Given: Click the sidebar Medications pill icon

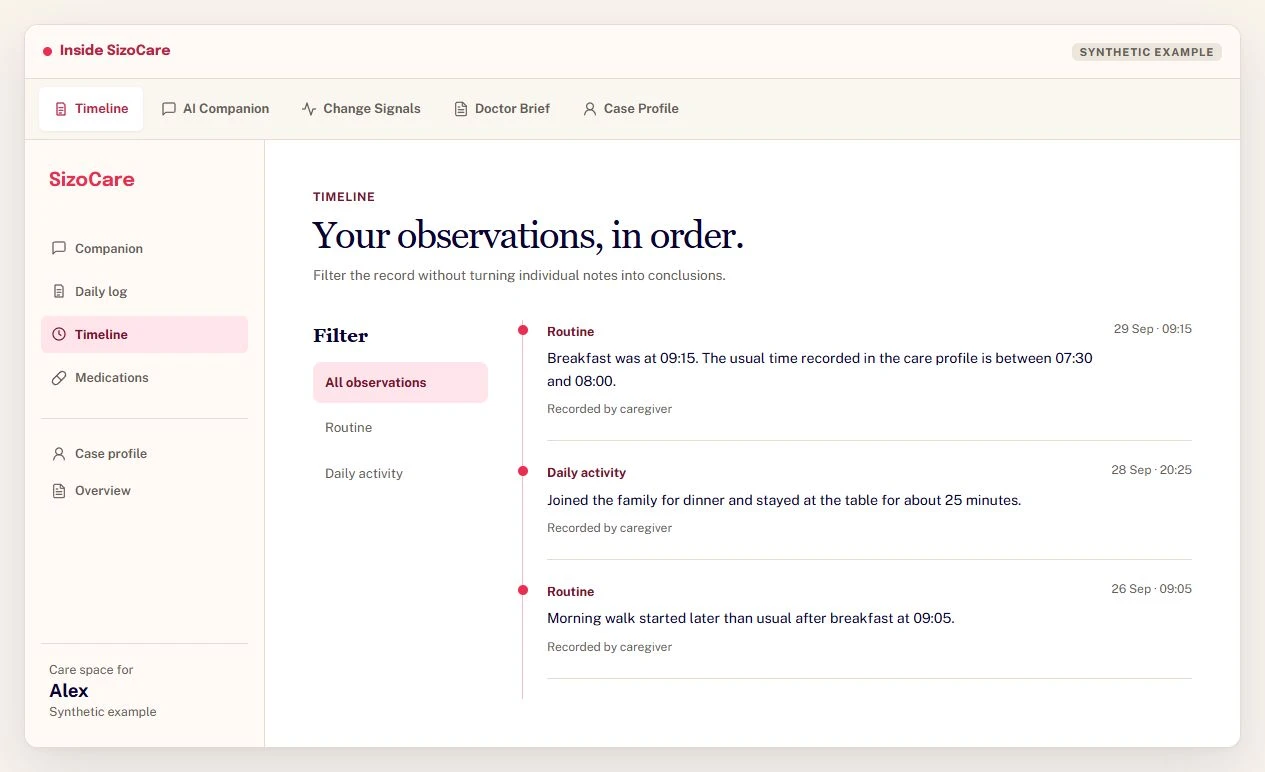Looking at the screenshot, I should [59, 377].
